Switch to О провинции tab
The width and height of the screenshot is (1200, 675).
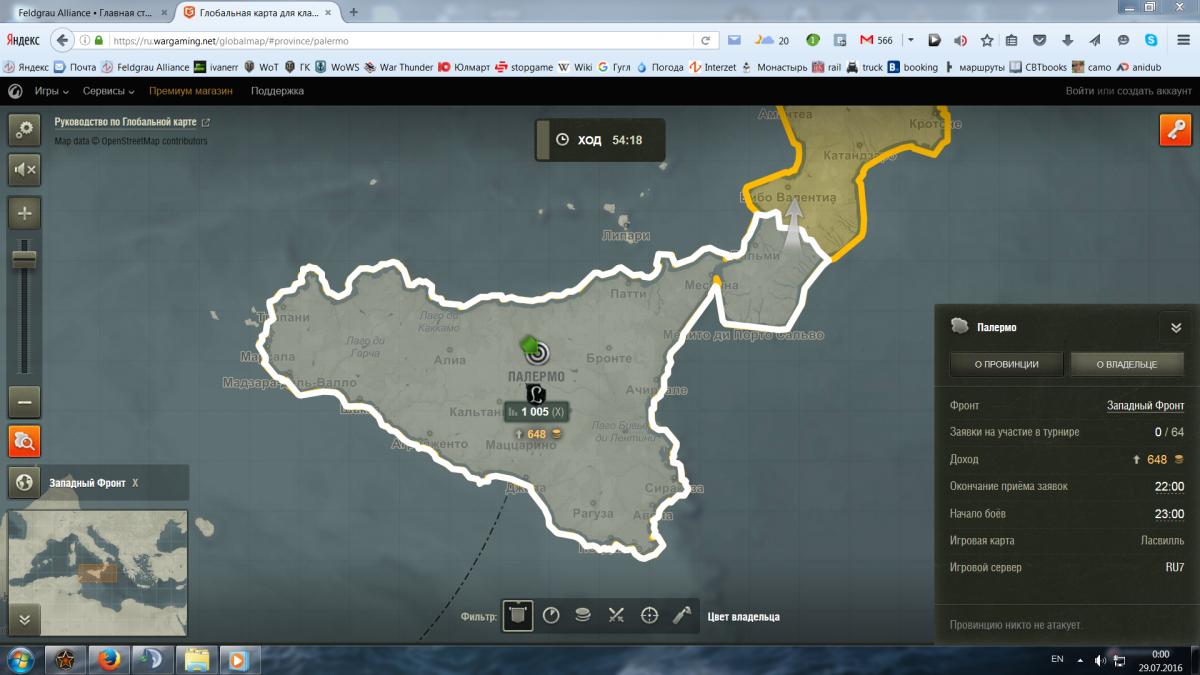pos(1006,364)
